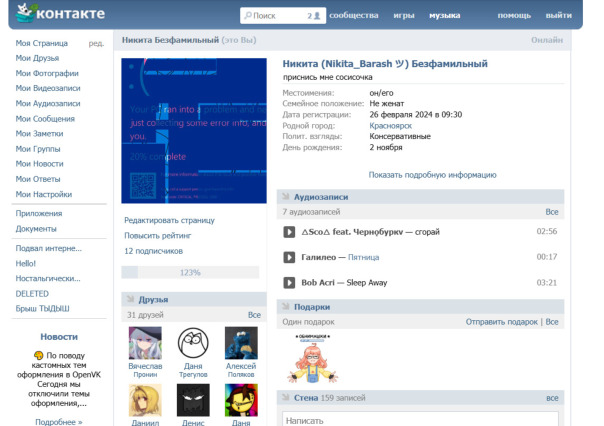Play the △Sco△ feat. Чернобурkv track

pos(289,232)
